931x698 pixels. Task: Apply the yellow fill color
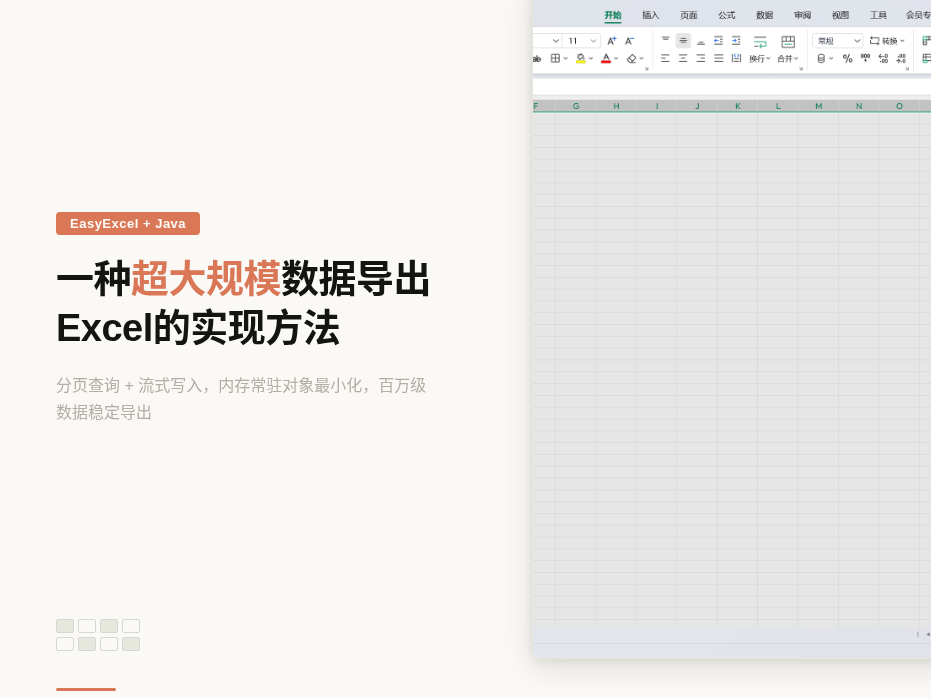(x=581, y=58)
